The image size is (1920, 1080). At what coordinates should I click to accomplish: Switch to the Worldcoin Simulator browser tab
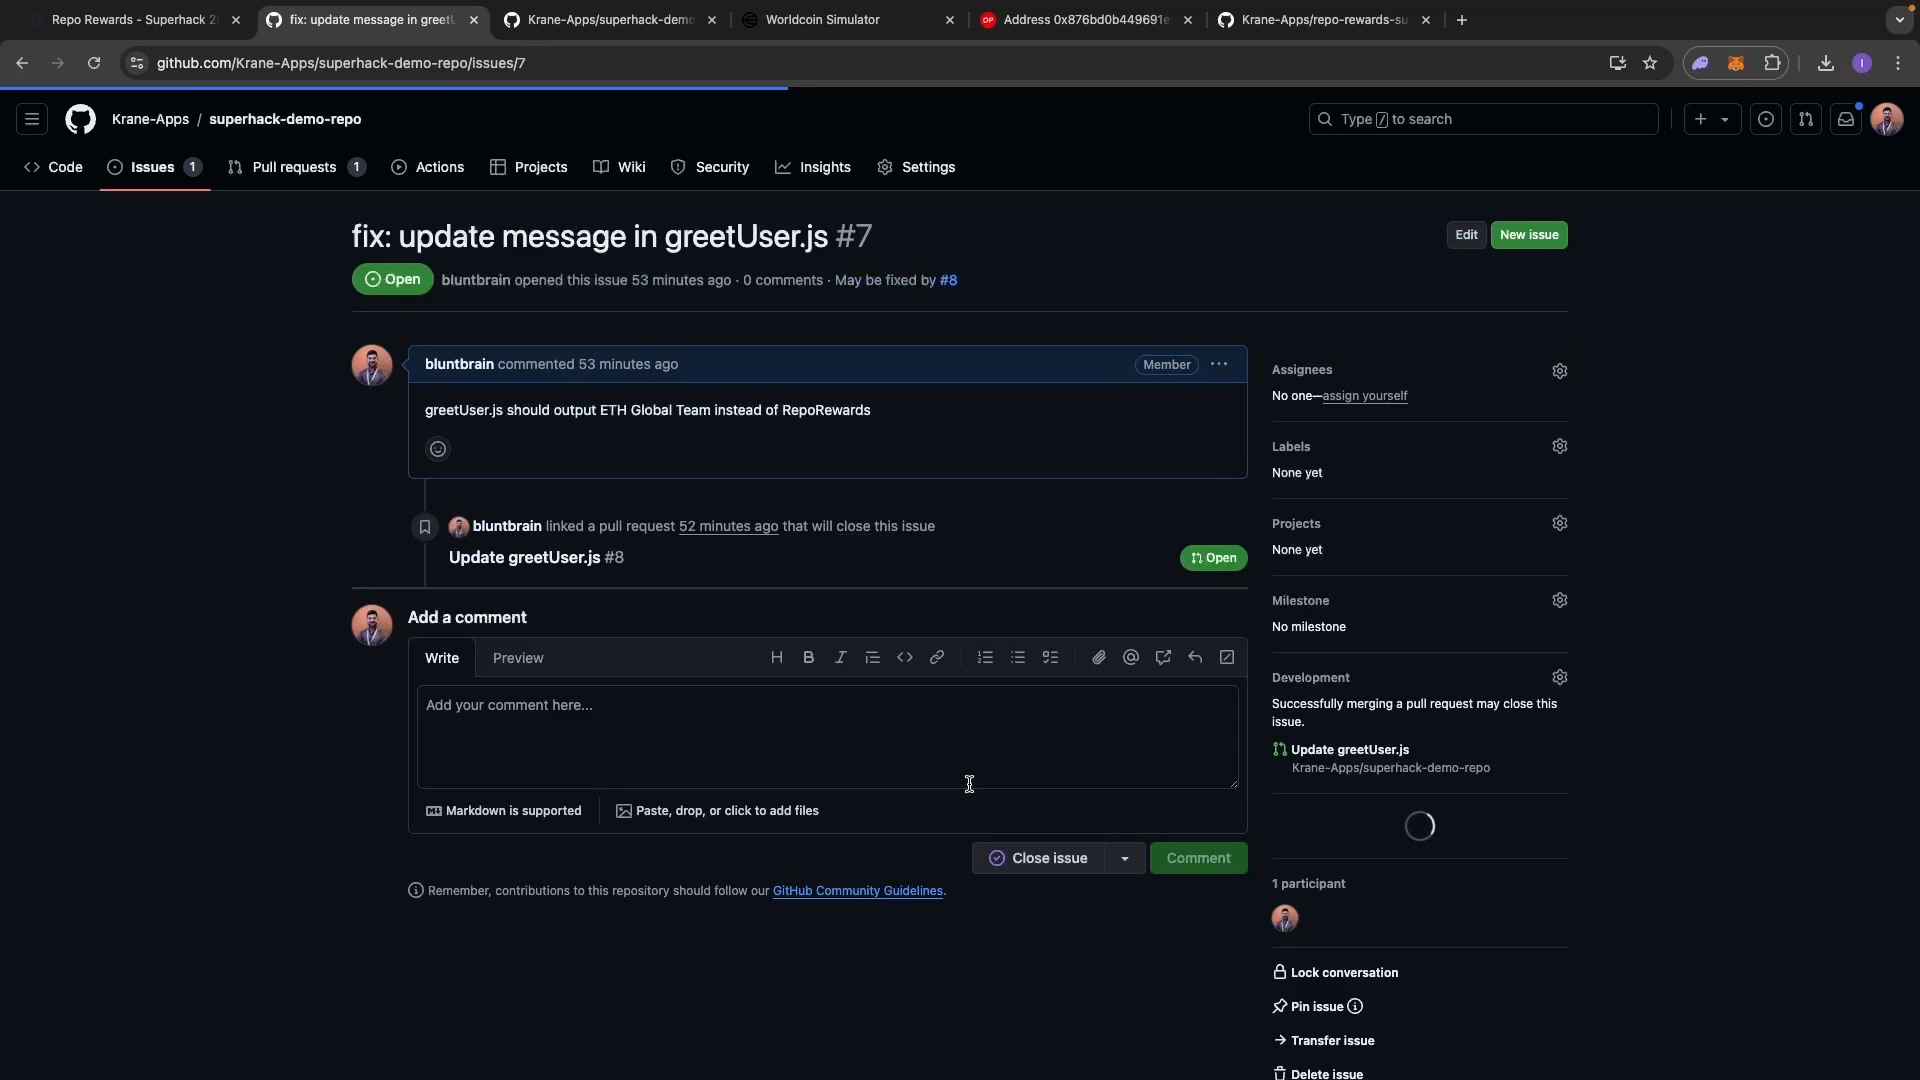848,20
